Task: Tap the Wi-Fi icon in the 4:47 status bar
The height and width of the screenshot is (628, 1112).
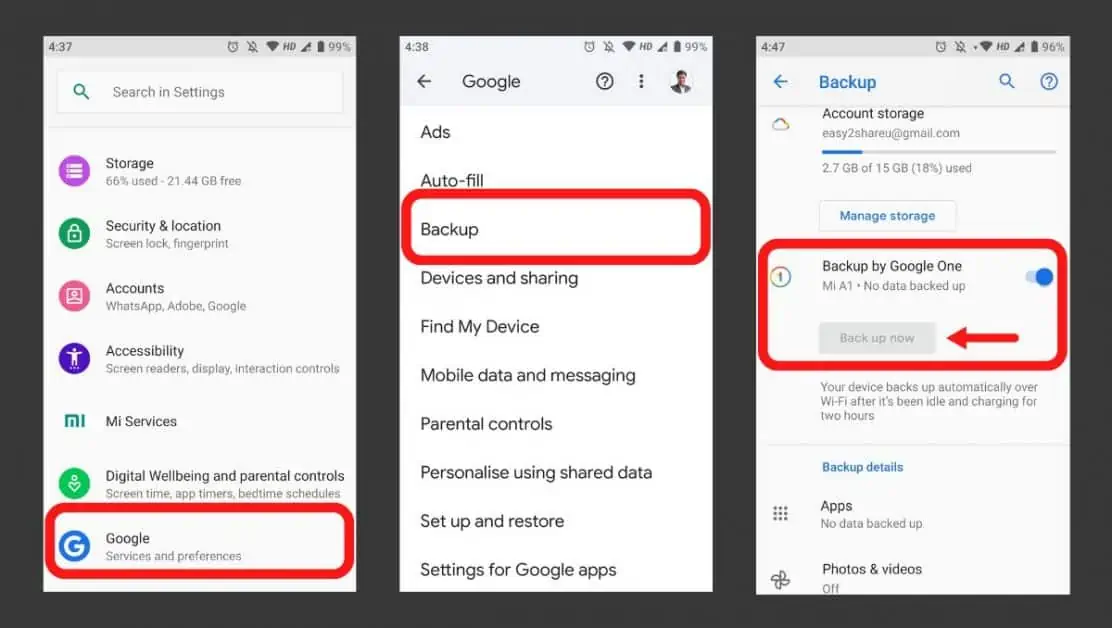Action: (x=985, y=47)
